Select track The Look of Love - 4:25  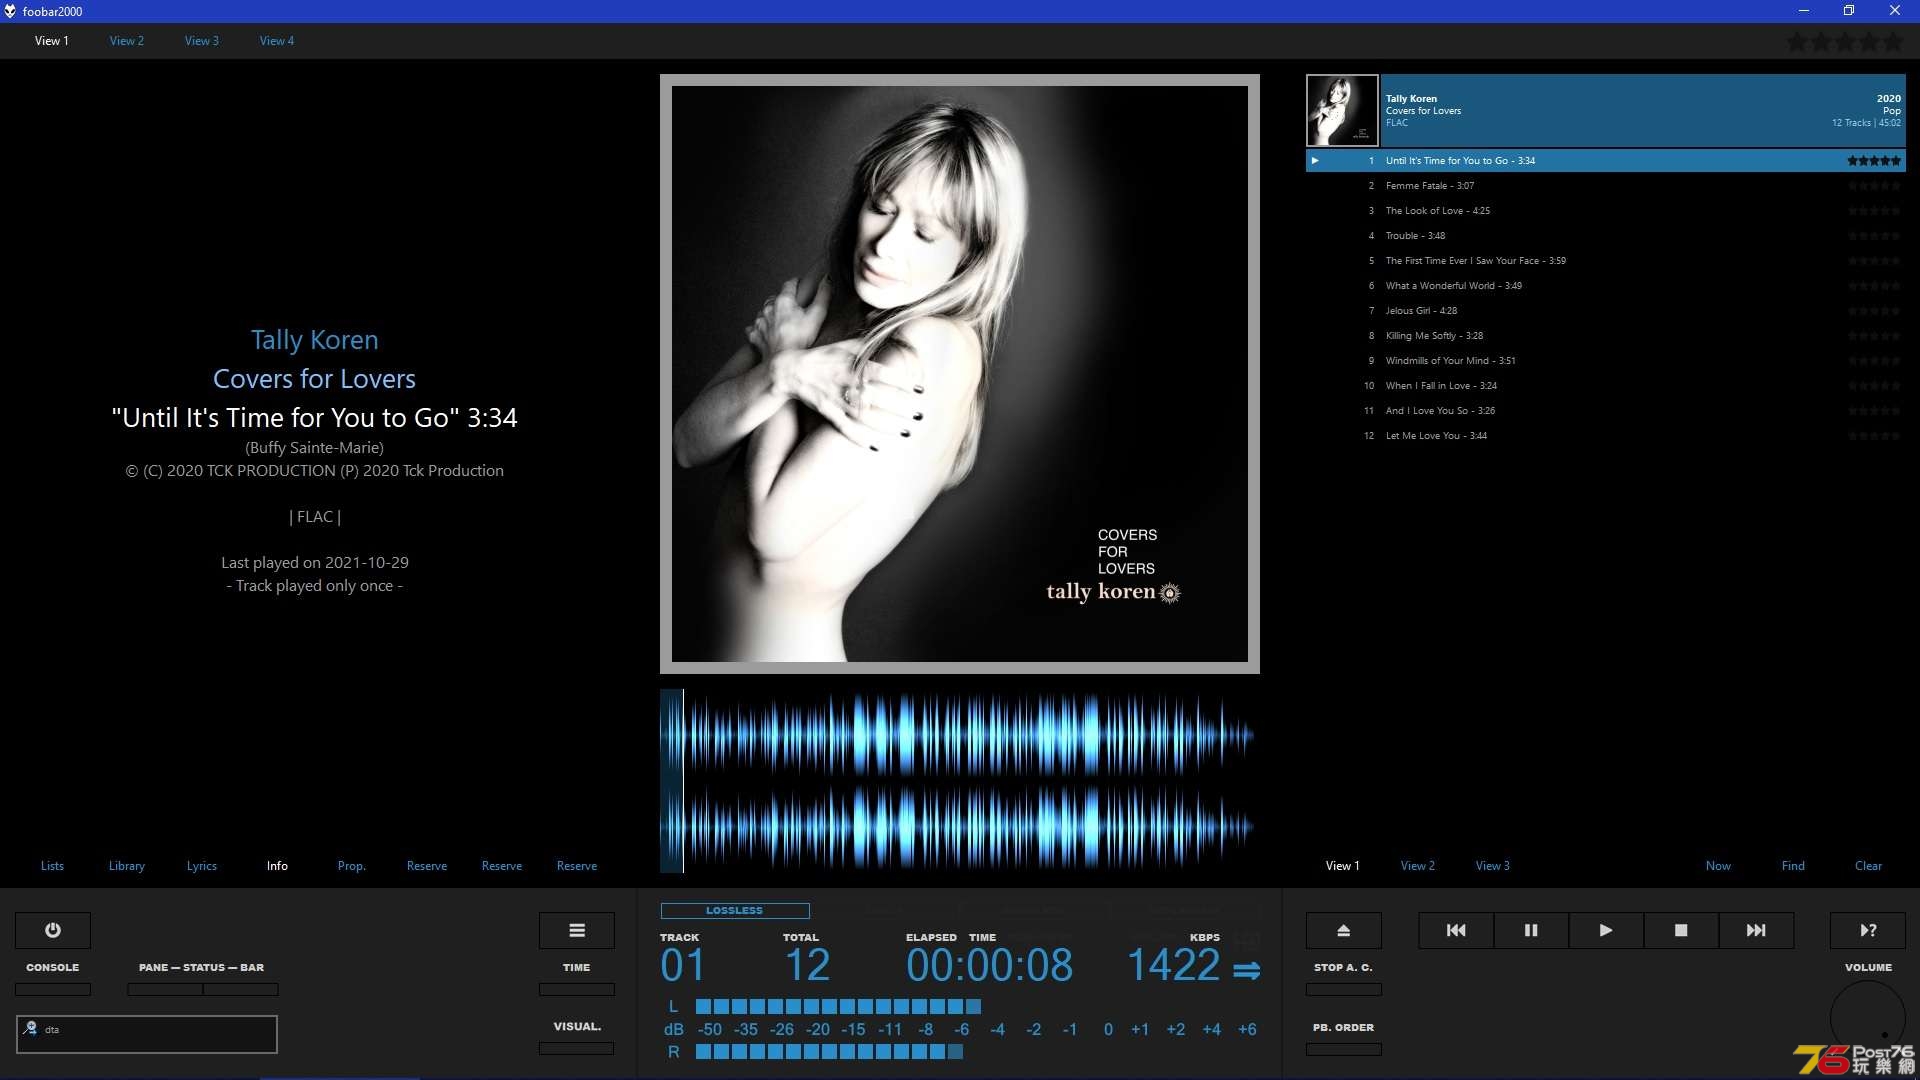click(1606, 211)
